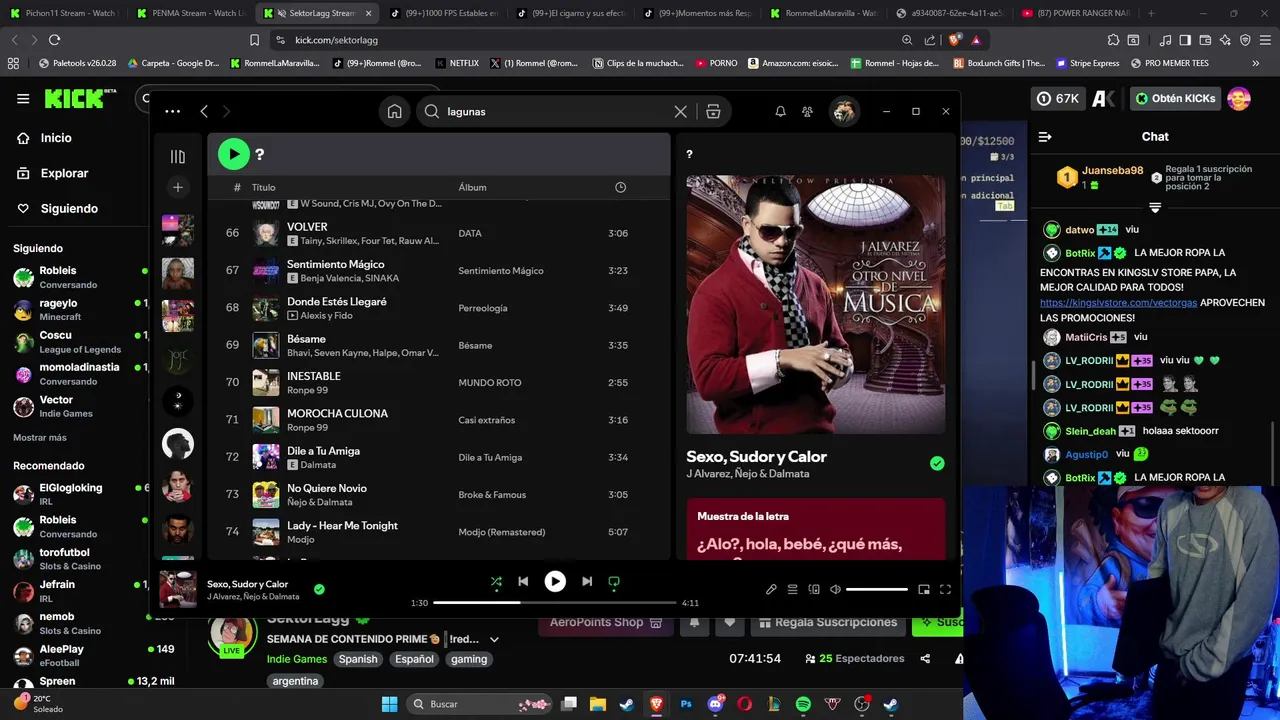Sort tracks by the duration clock icon
Viewport: 1280px width, 720px height.
click(620, 187)
